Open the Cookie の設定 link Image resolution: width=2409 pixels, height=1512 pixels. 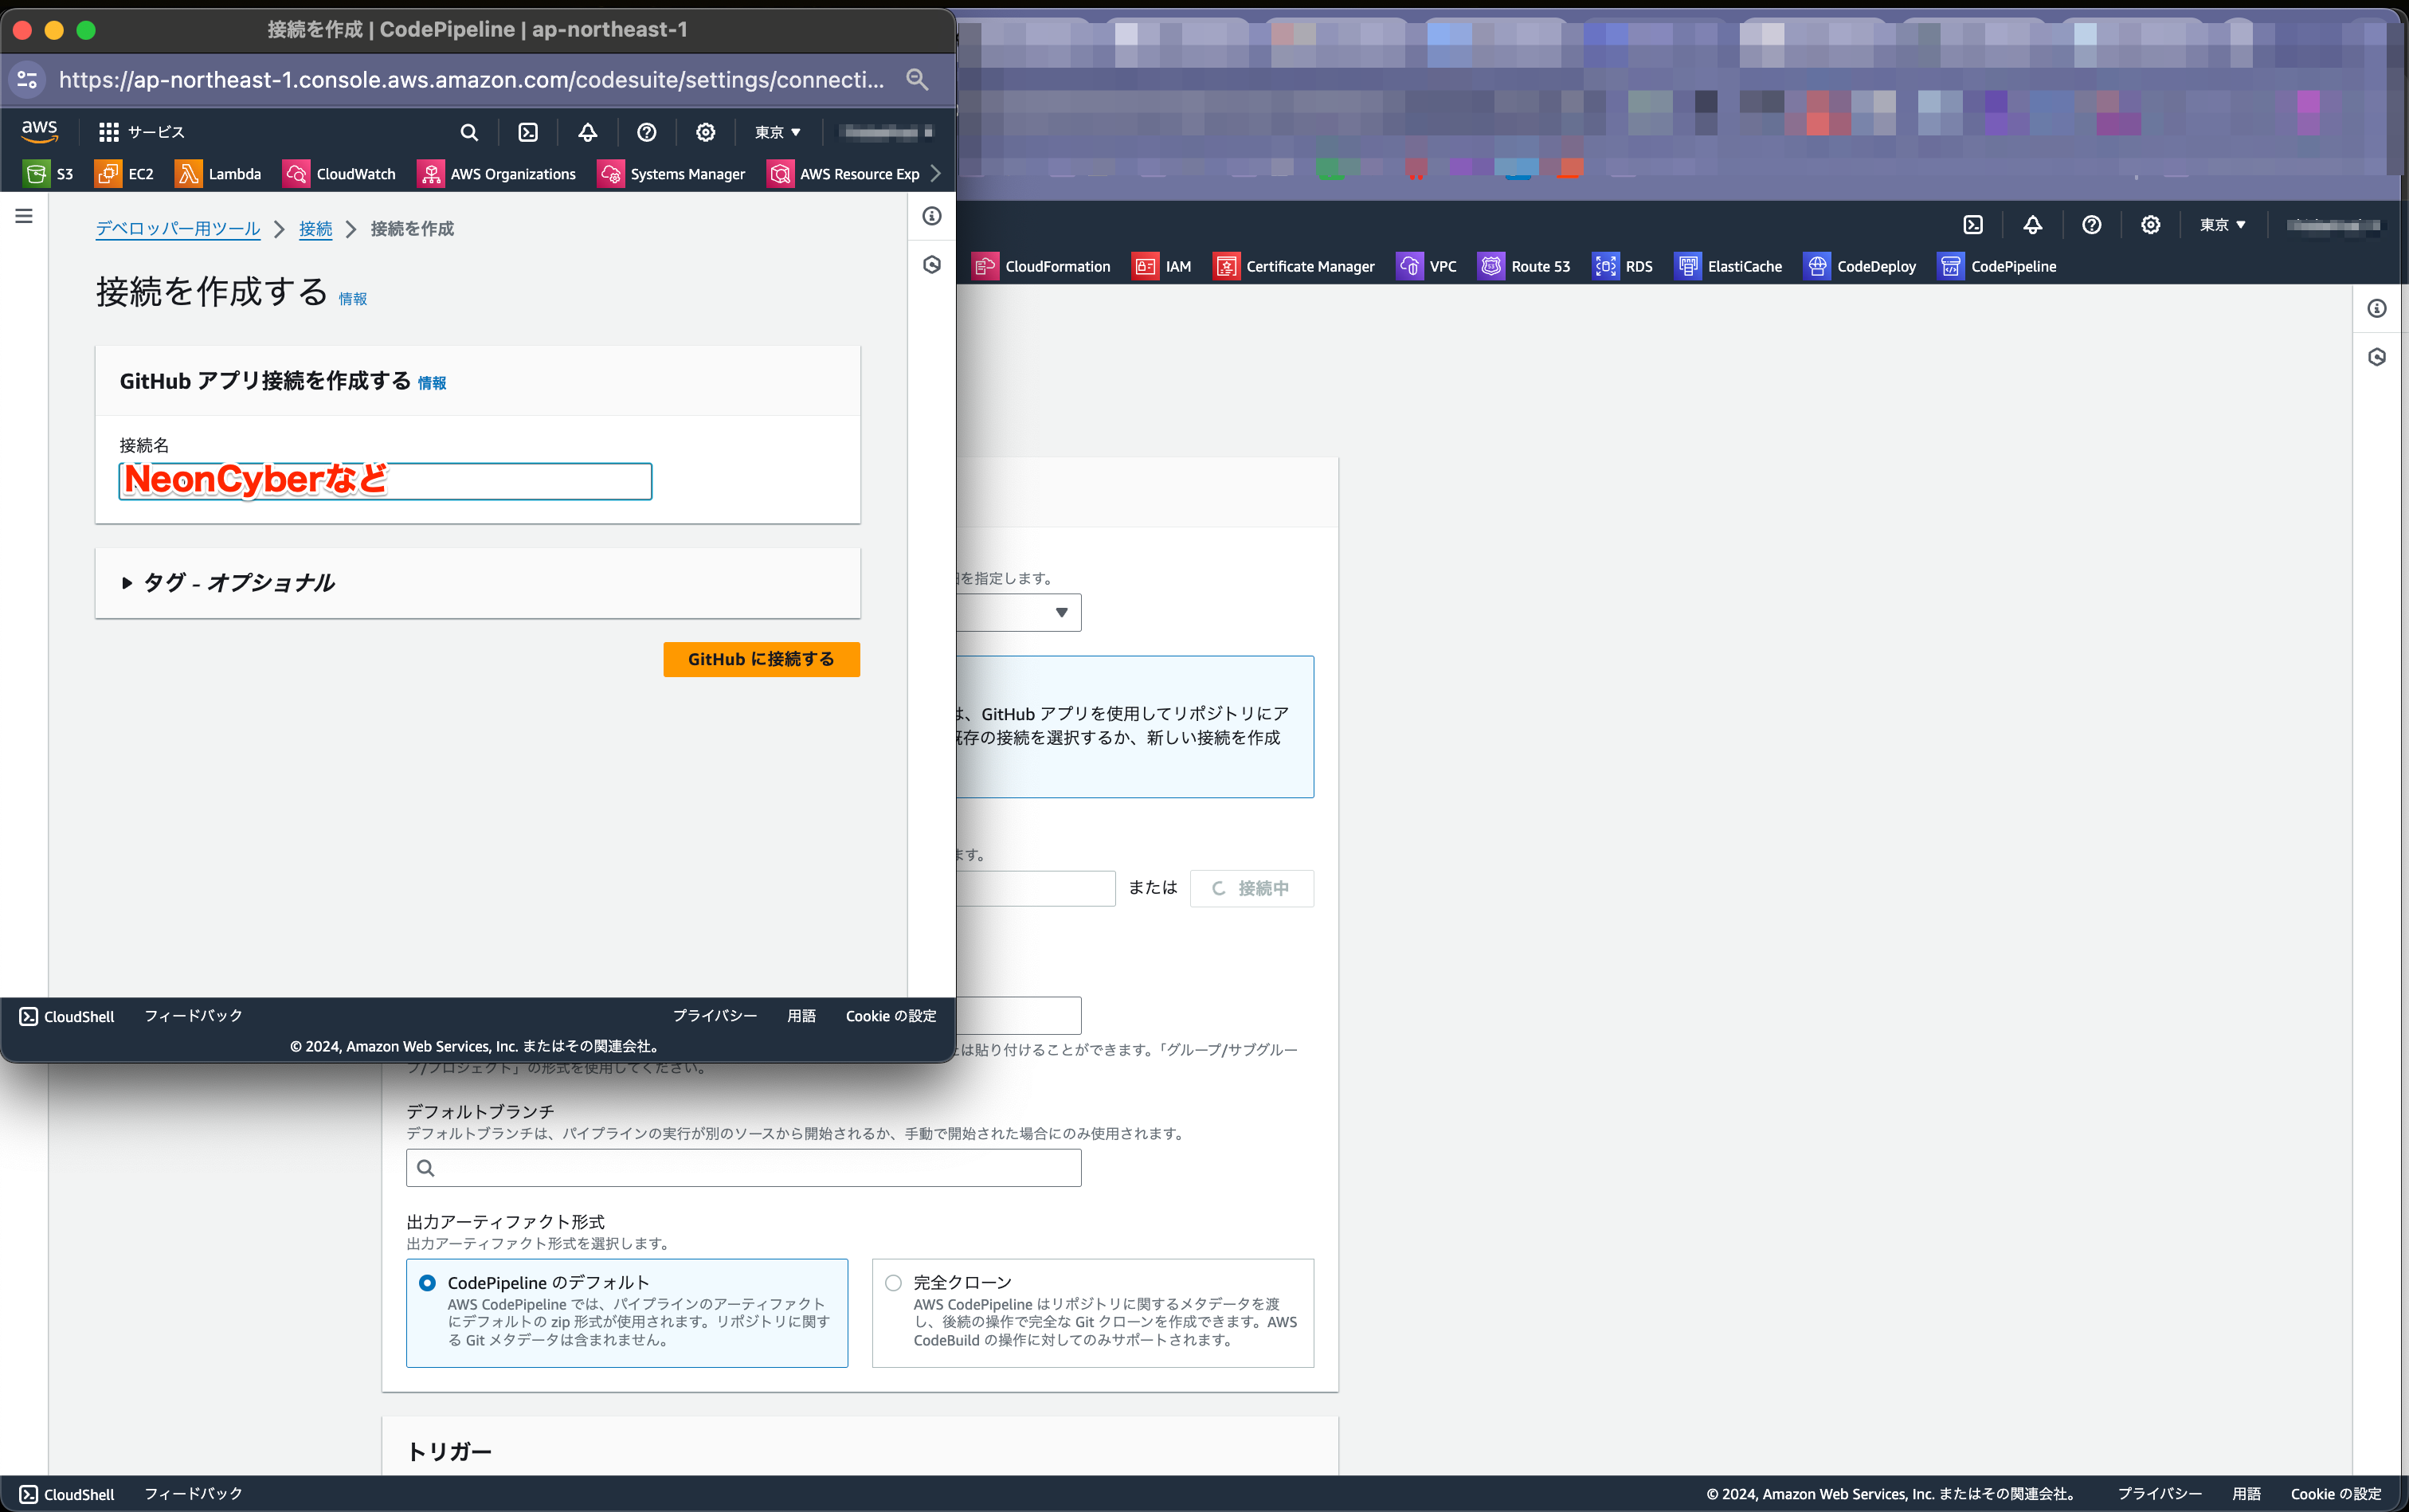[x=890, y=1016]
